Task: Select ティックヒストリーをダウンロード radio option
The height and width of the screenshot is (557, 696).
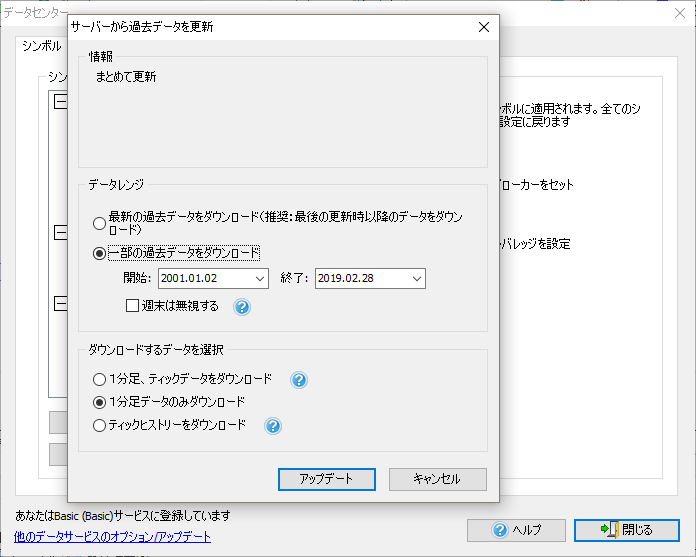Action: click(x=99, y=426)
